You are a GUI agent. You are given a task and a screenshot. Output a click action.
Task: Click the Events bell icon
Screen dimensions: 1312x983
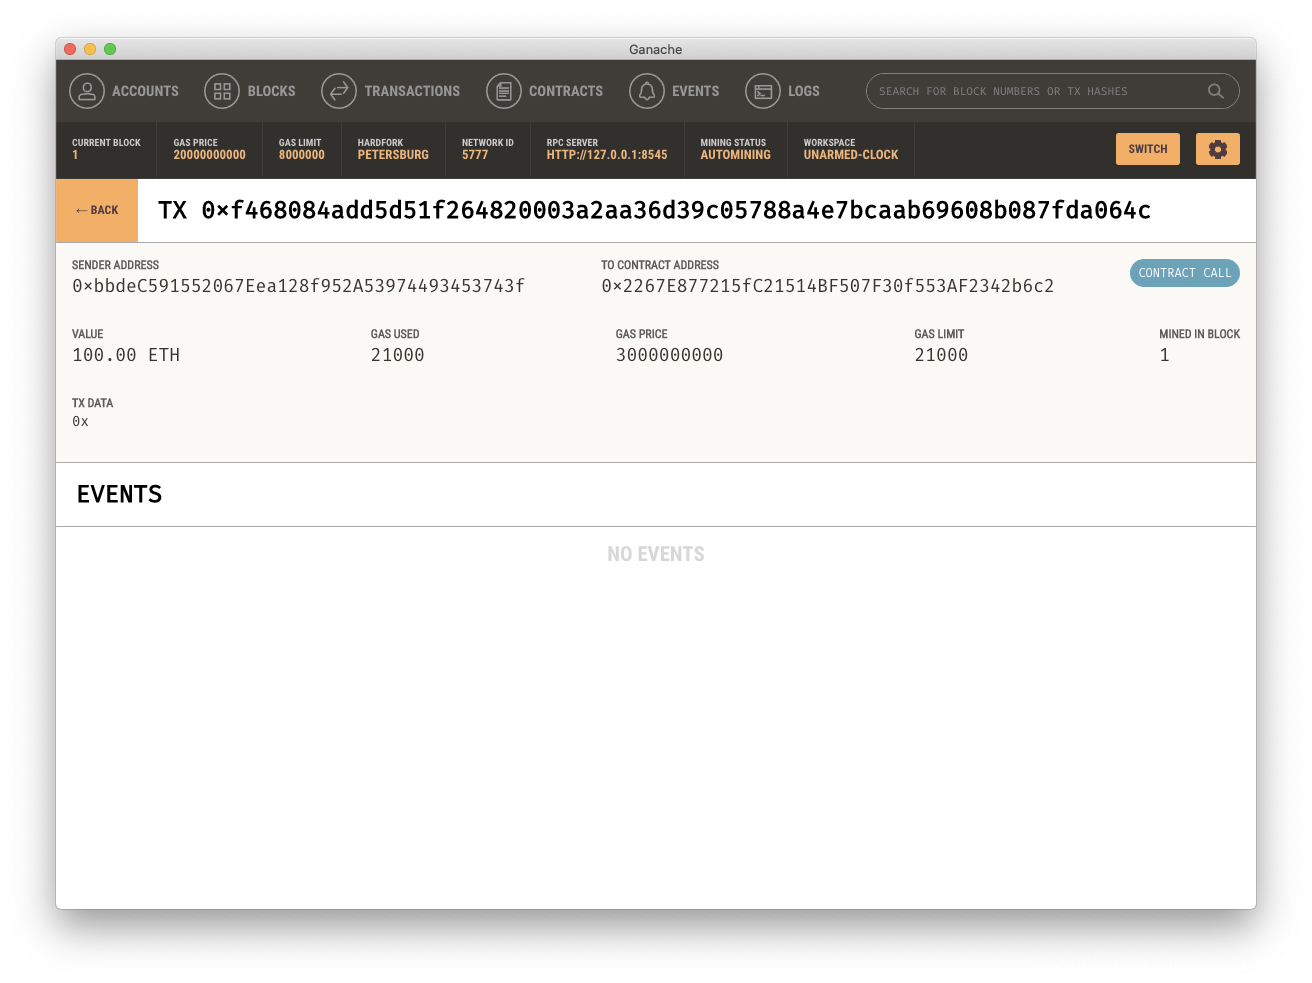click(647, 91)
